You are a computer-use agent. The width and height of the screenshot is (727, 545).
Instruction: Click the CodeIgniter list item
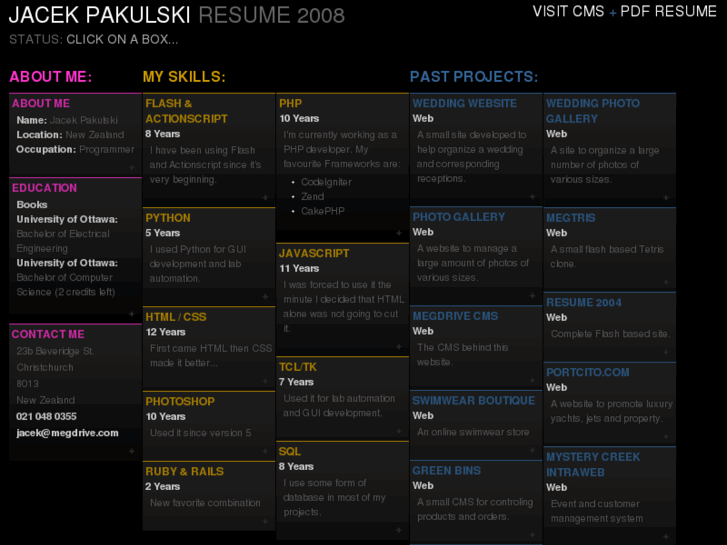pyautogui.click(x=326, y=182)
